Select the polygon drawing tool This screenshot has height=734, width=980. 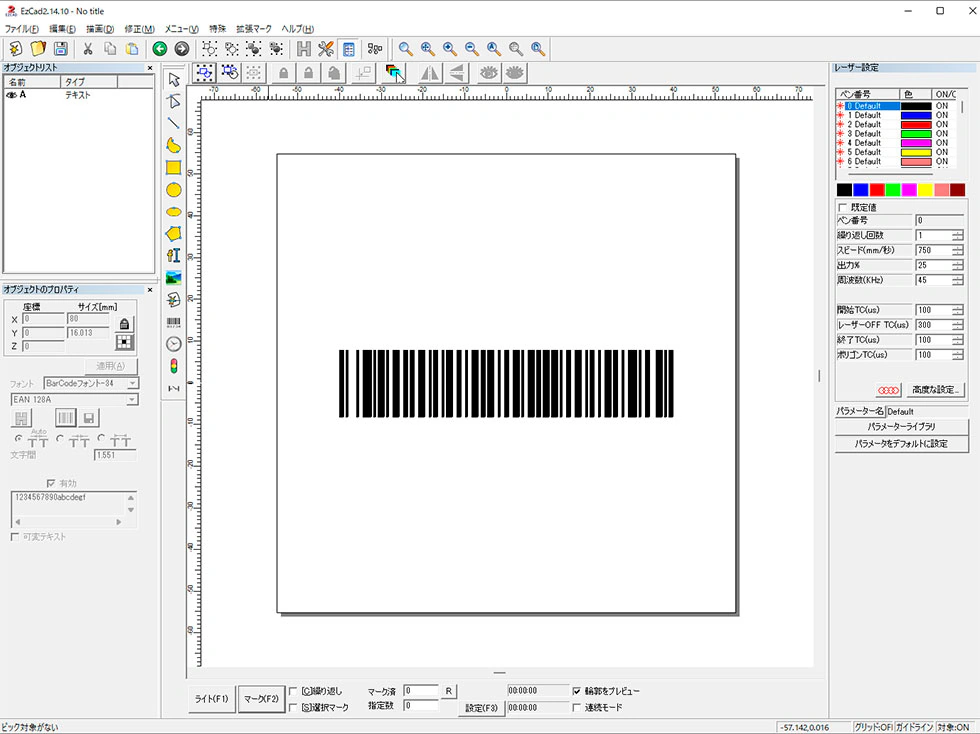coord(174,234)
